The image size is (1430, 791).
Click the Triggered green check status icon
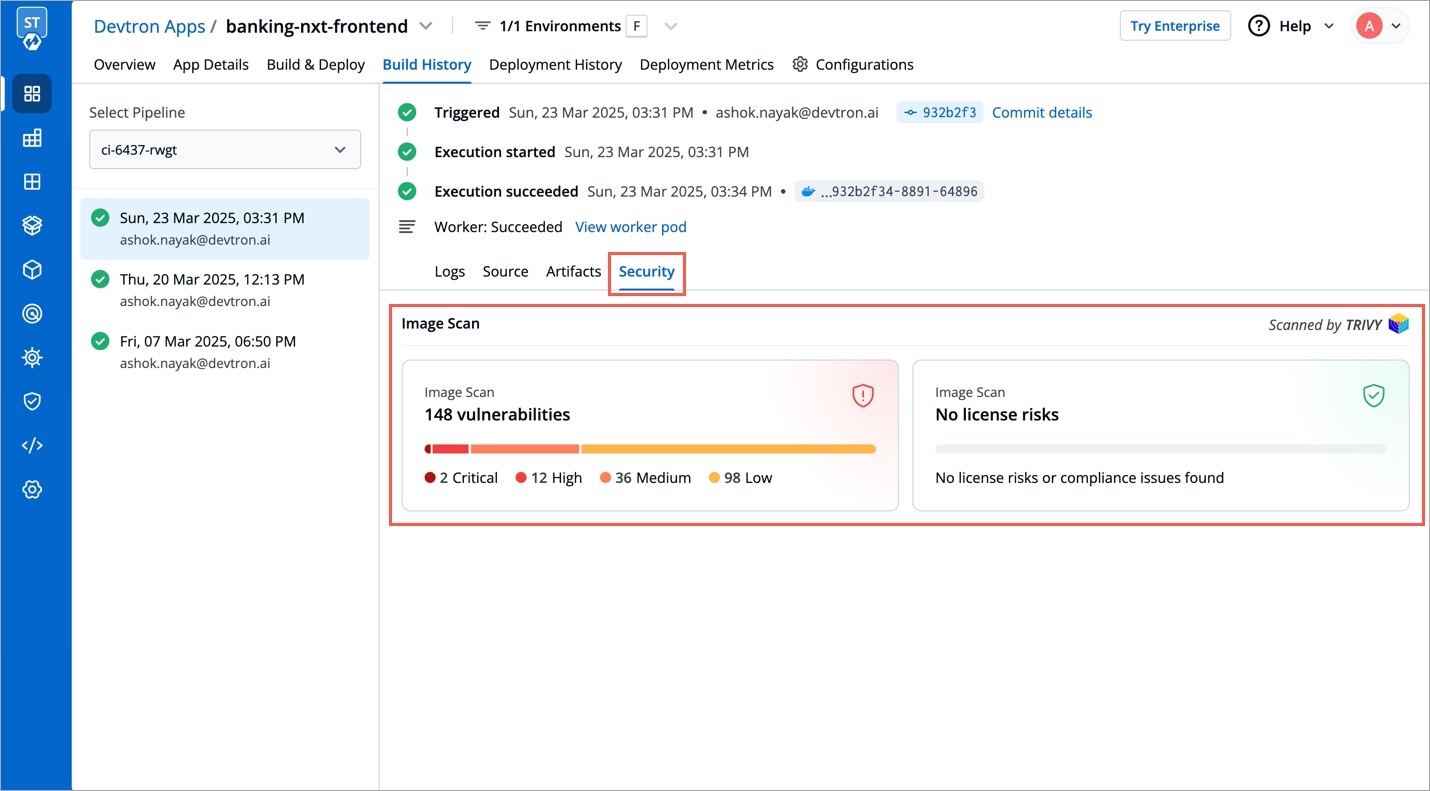(407, 112)
